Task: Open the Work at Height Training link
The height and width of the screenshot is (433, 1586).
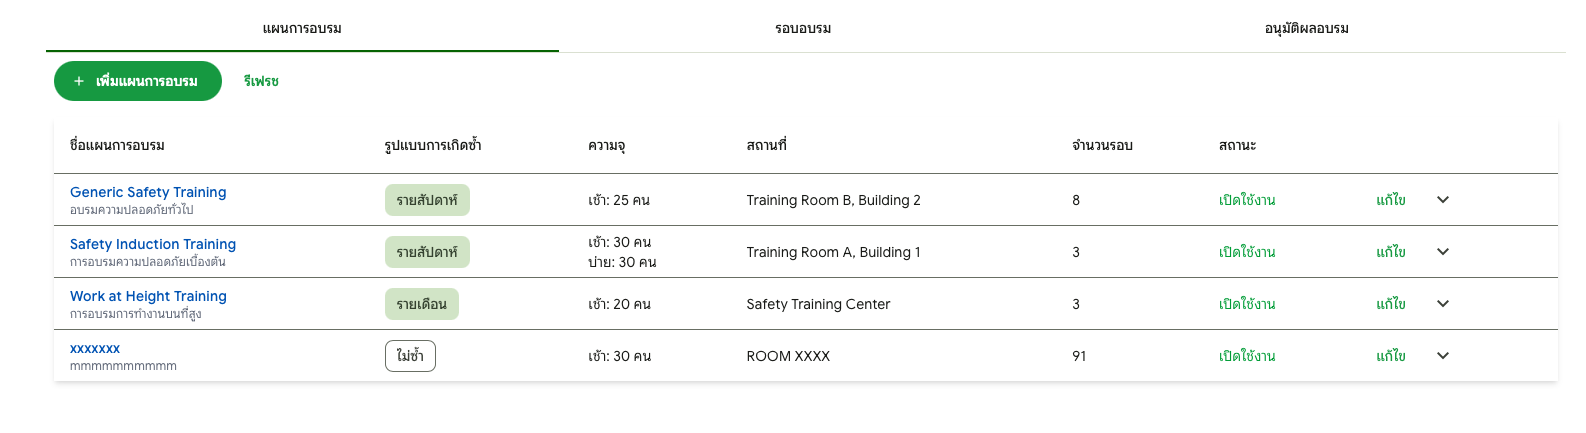Action: [148, 296]
